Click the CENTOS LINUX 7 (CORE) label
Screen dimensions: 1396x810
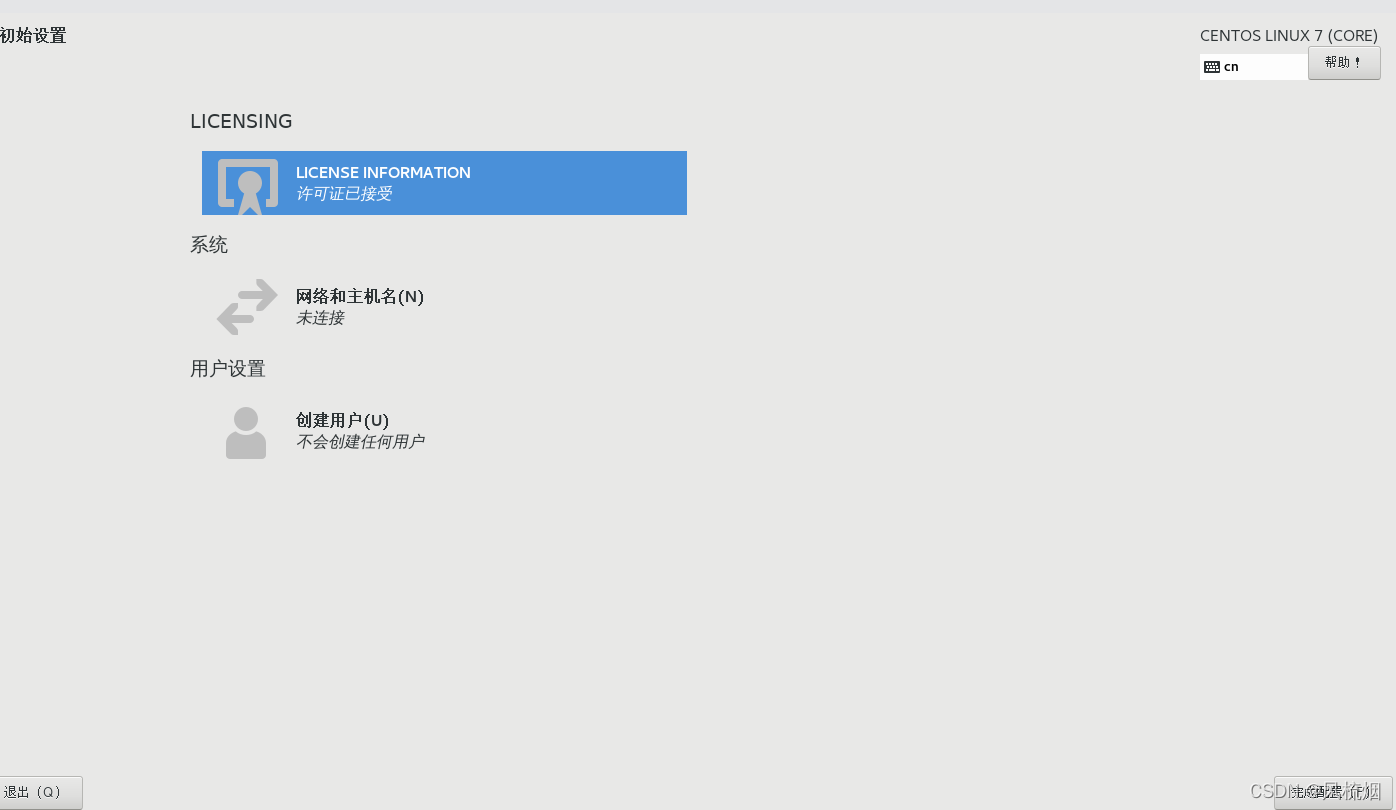[1289, 36]
